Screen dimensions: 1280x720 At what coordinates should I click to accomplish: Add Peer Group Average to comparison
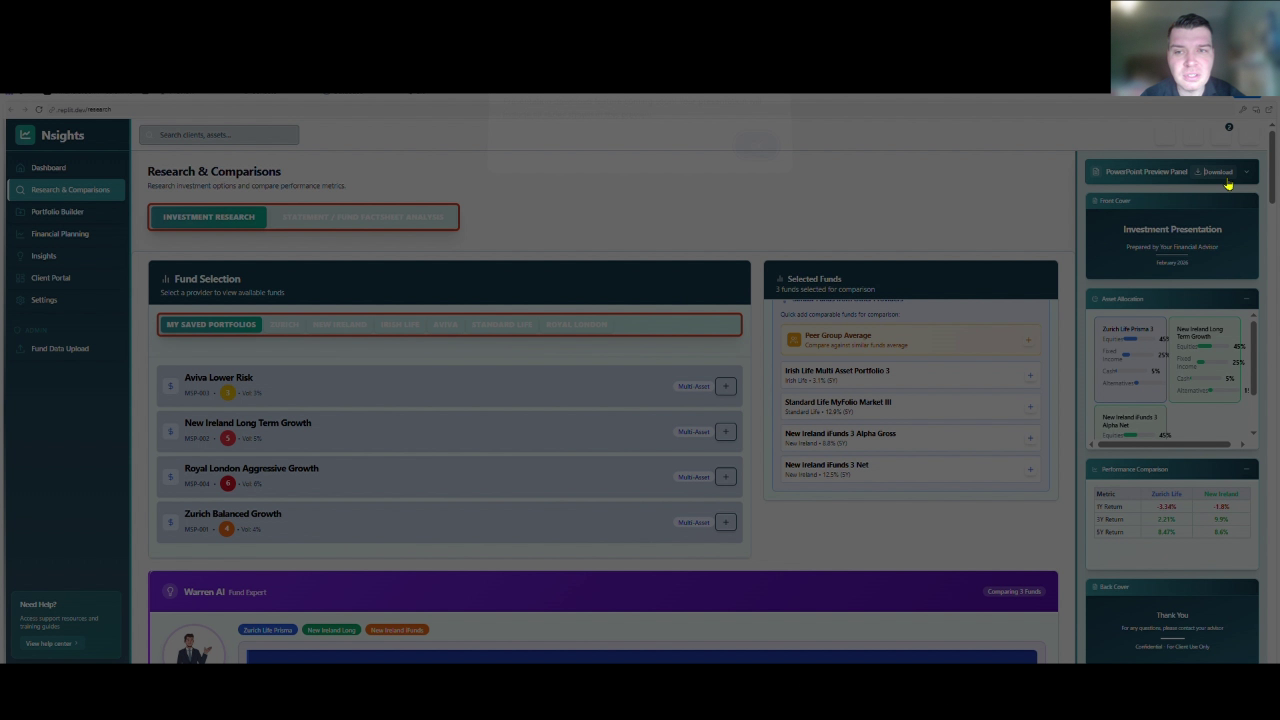[x=1028, y=341]
